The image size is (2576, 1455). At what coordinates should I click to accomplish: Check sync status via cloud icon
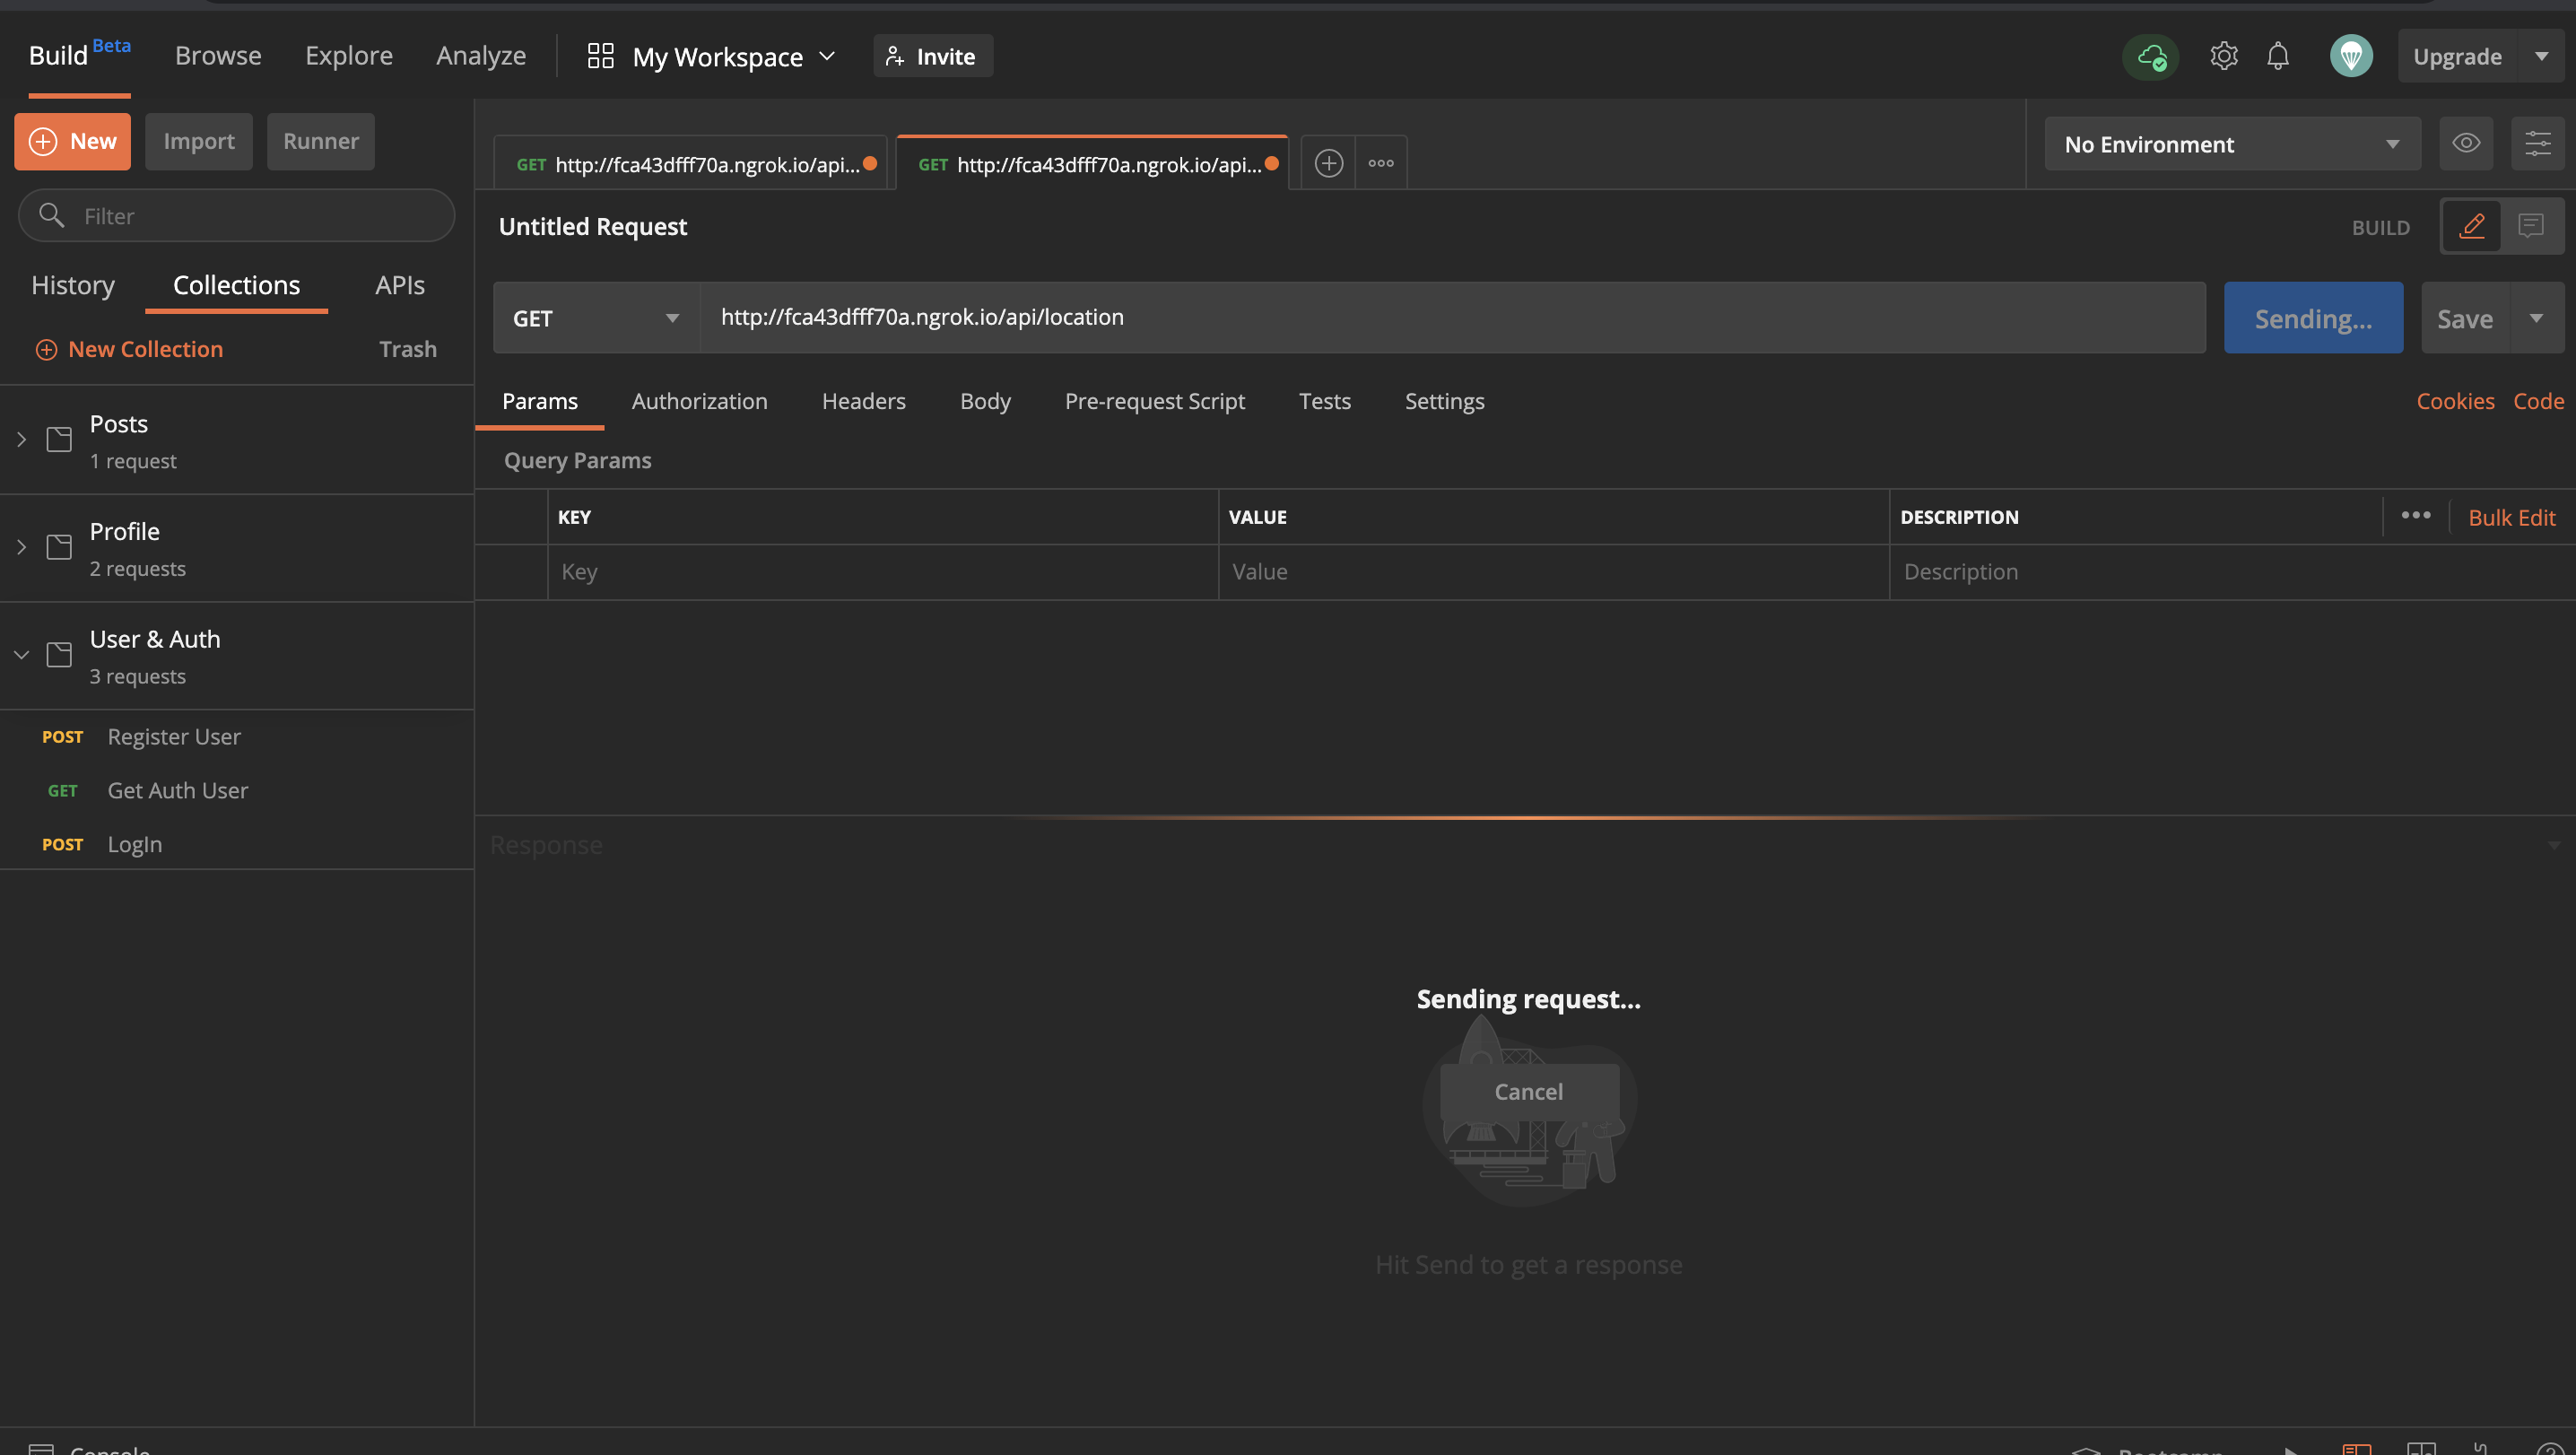(x=2150, y=57)
